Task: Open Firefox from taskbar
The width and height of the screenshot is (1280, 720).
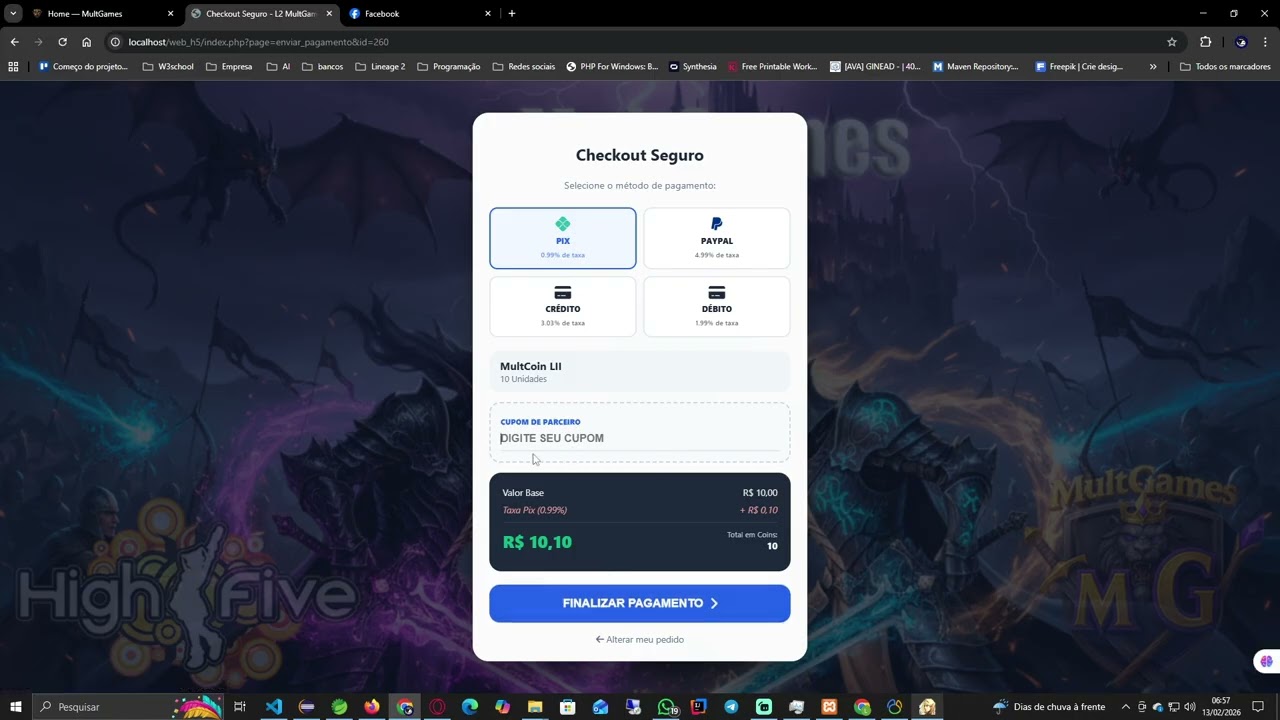Action: (372, 707)
